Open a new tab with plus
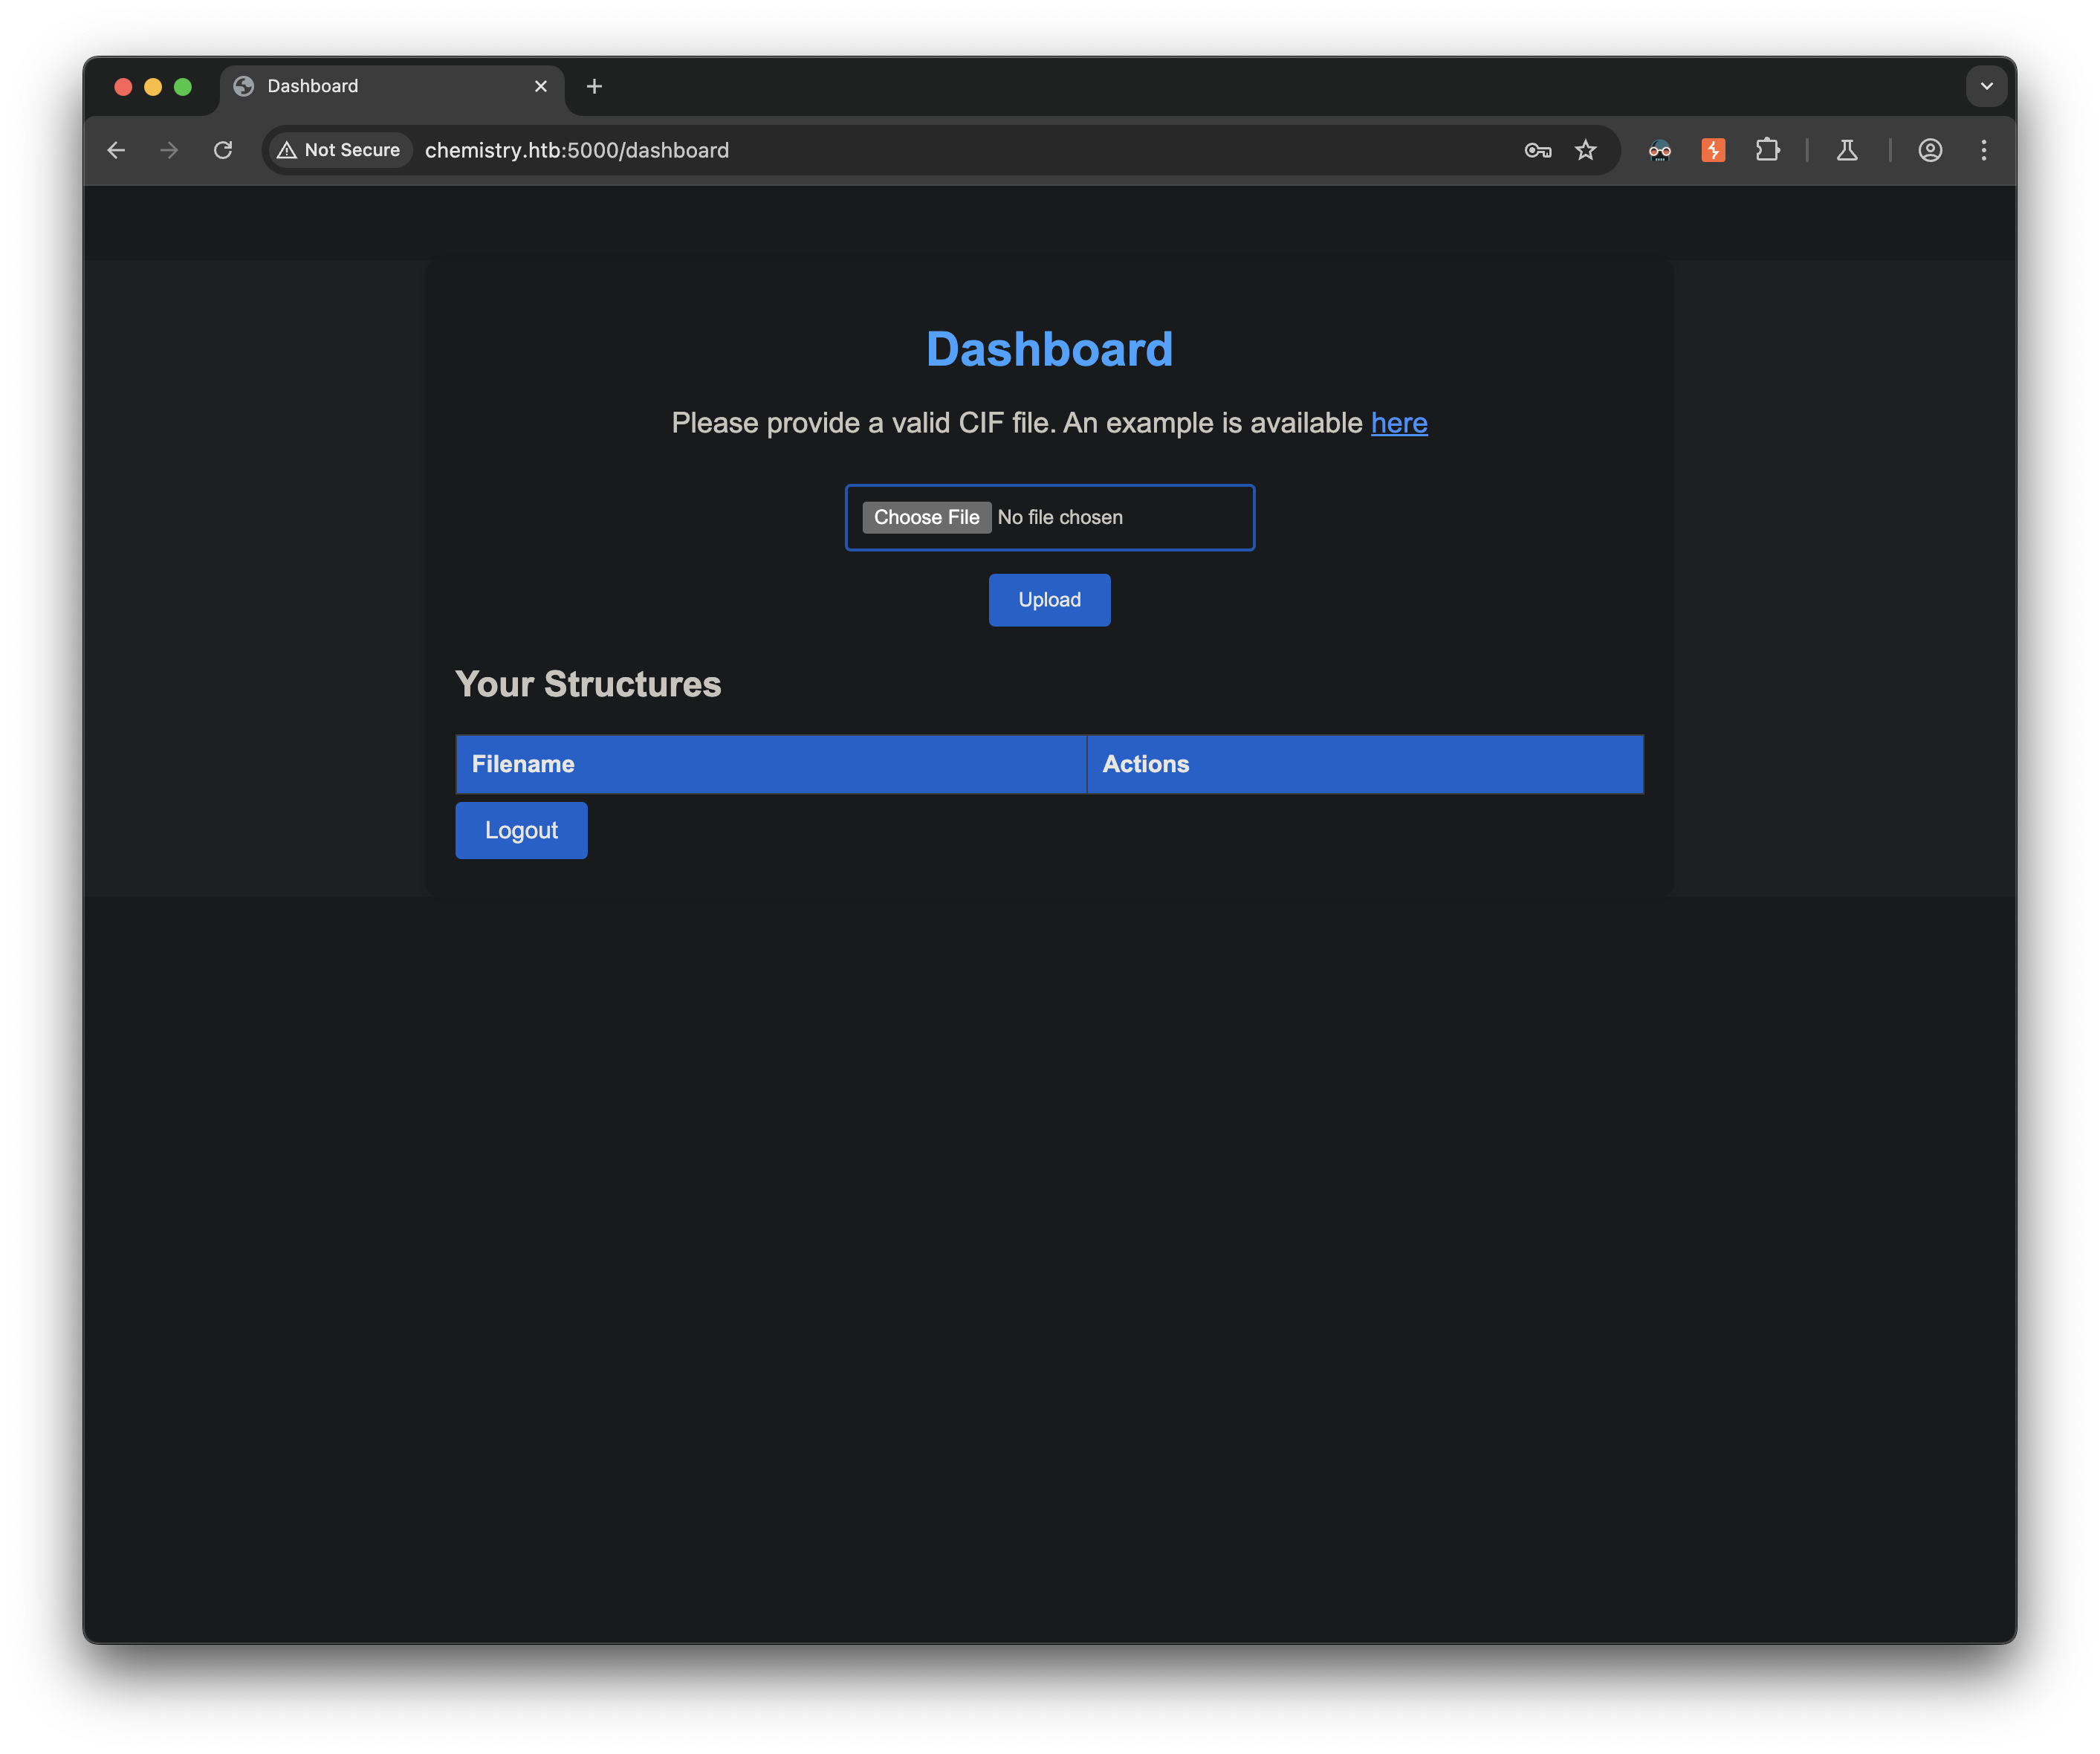This screenshot has height=1754, width=2100. (594, 86)
